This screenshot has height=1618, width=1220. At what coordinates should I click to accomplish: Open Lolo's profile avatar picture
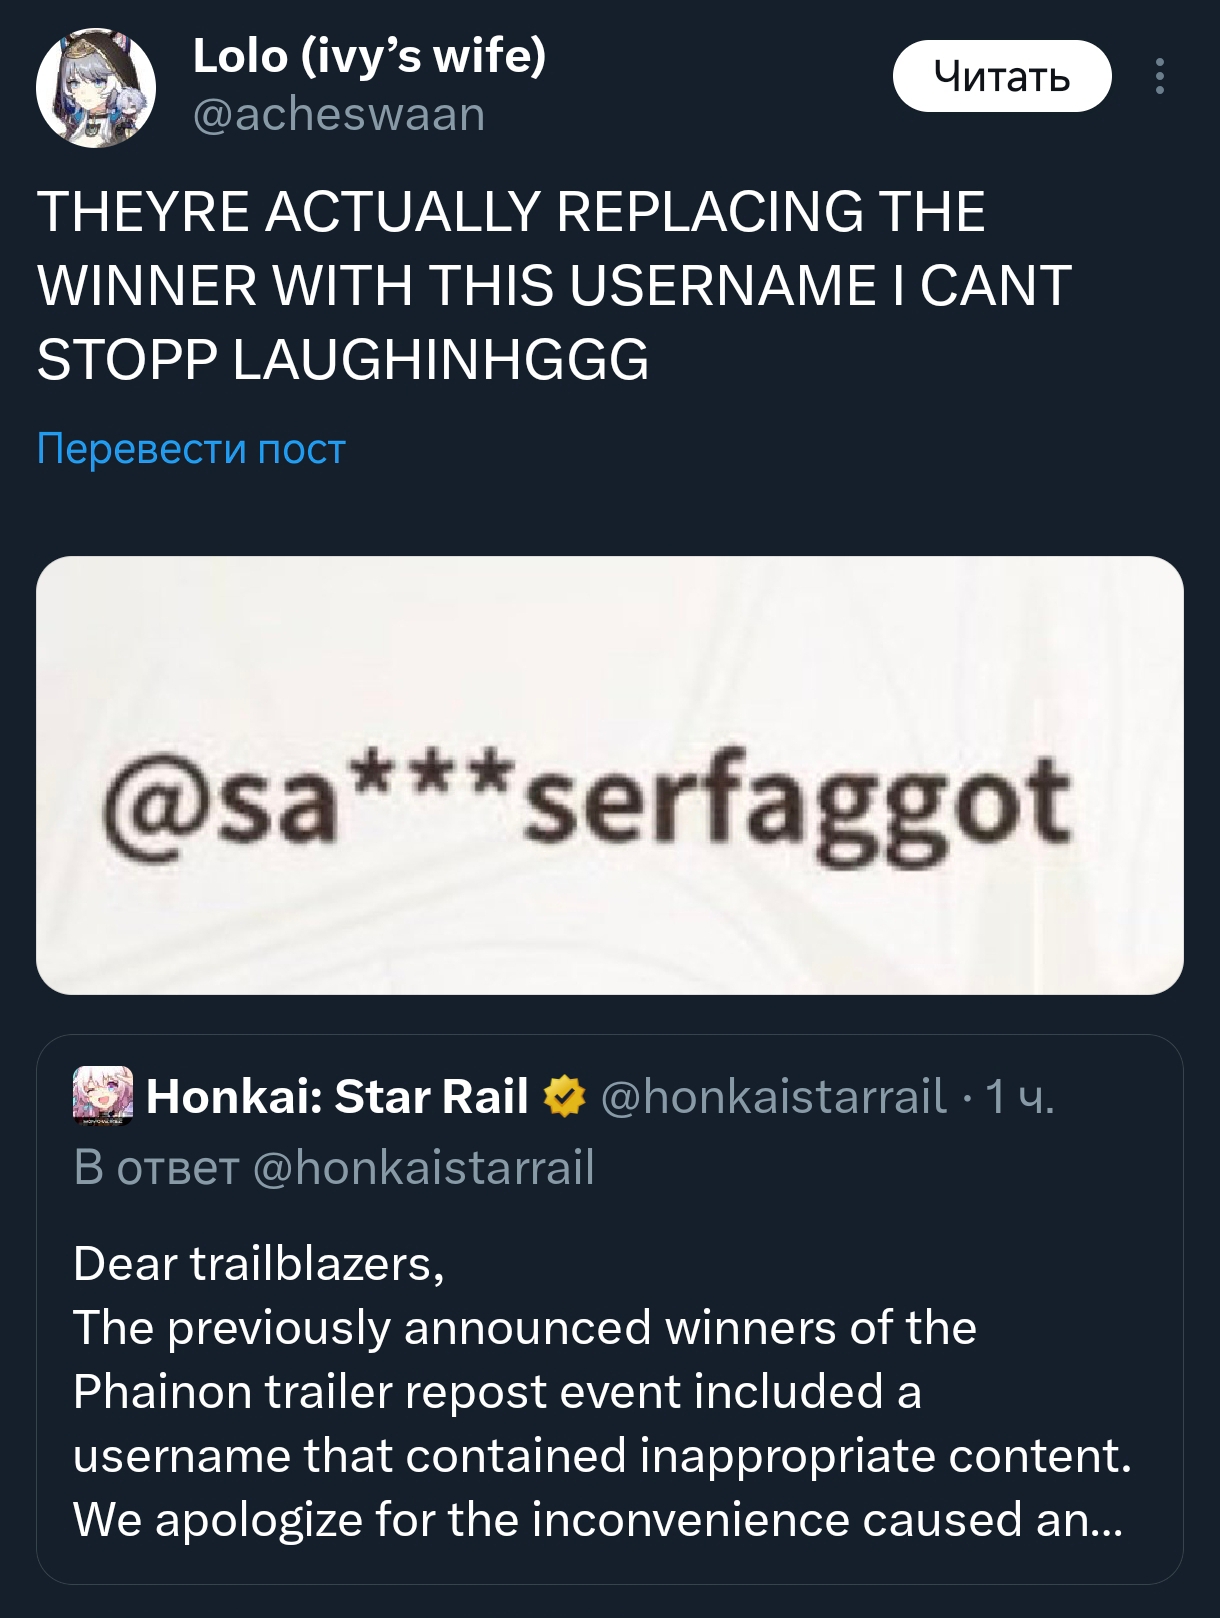[96, 88]
